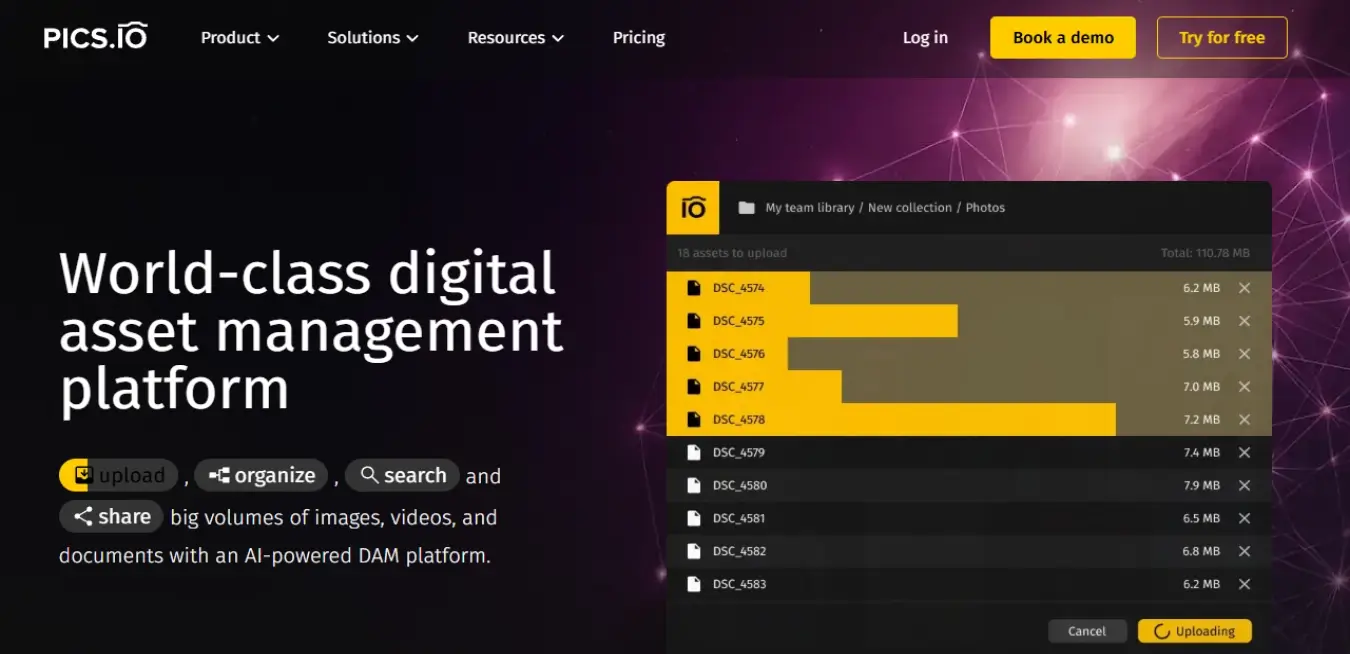The image size is (1350, 654).
Task: Click the file icon of DSC_4577
Action: click(693, 387)
